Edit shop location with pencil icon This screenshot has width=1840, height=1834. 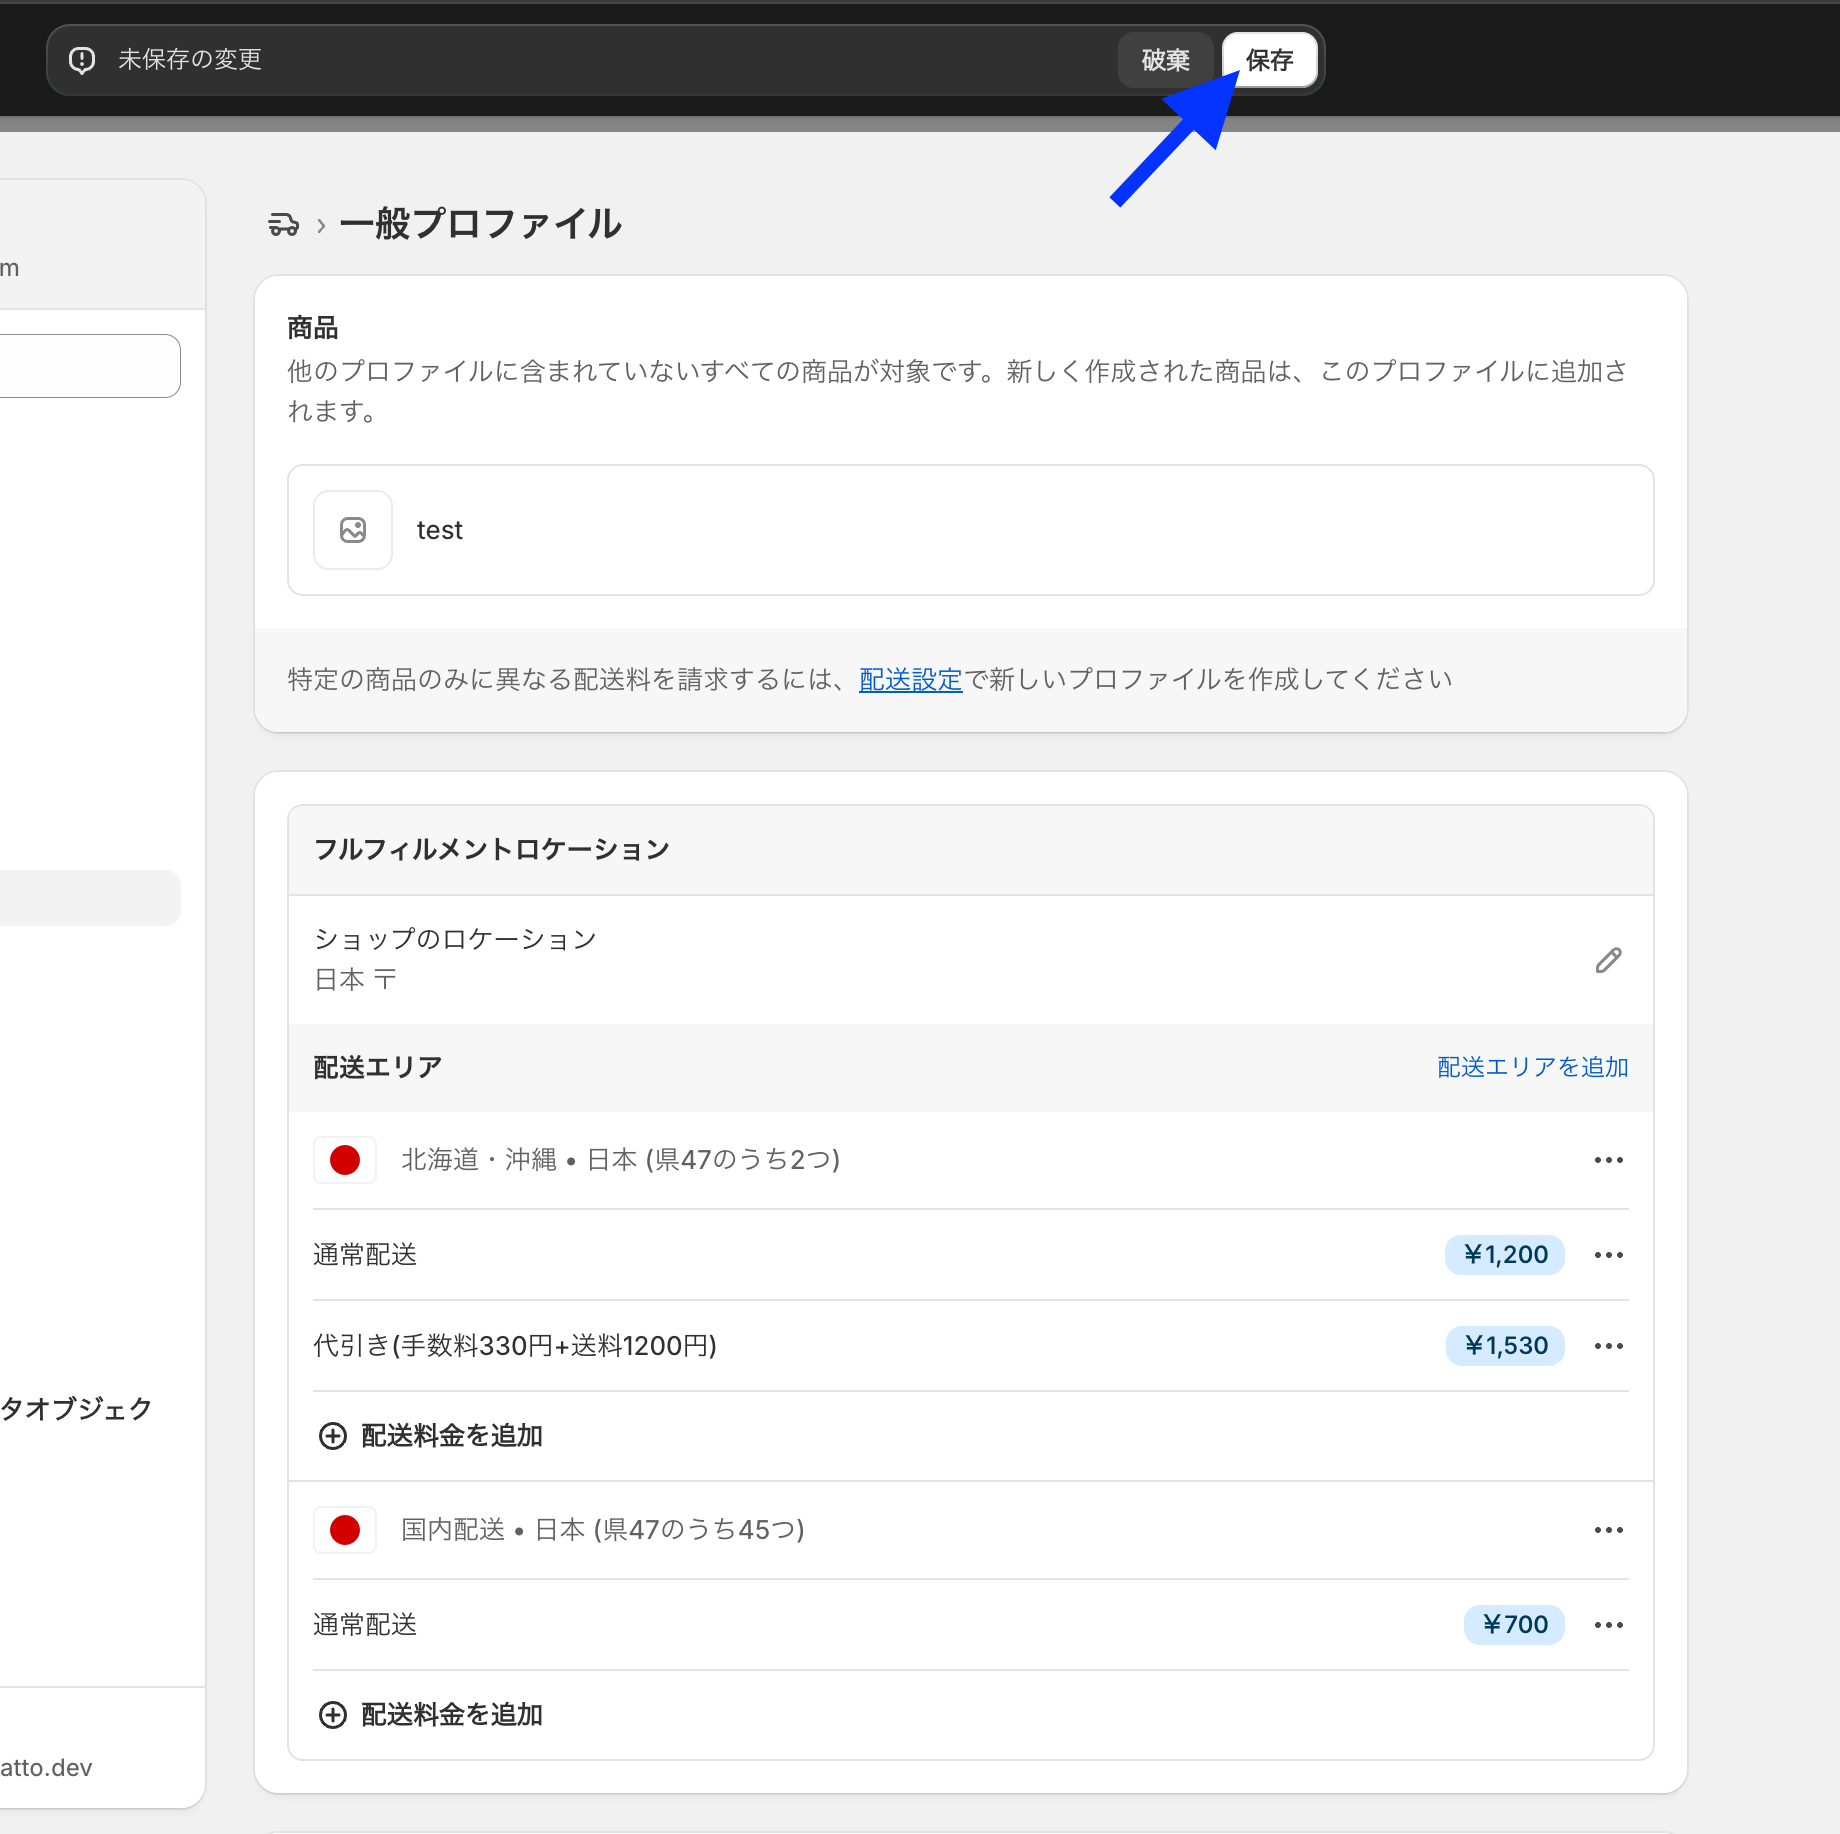[x=1608, y=960]
